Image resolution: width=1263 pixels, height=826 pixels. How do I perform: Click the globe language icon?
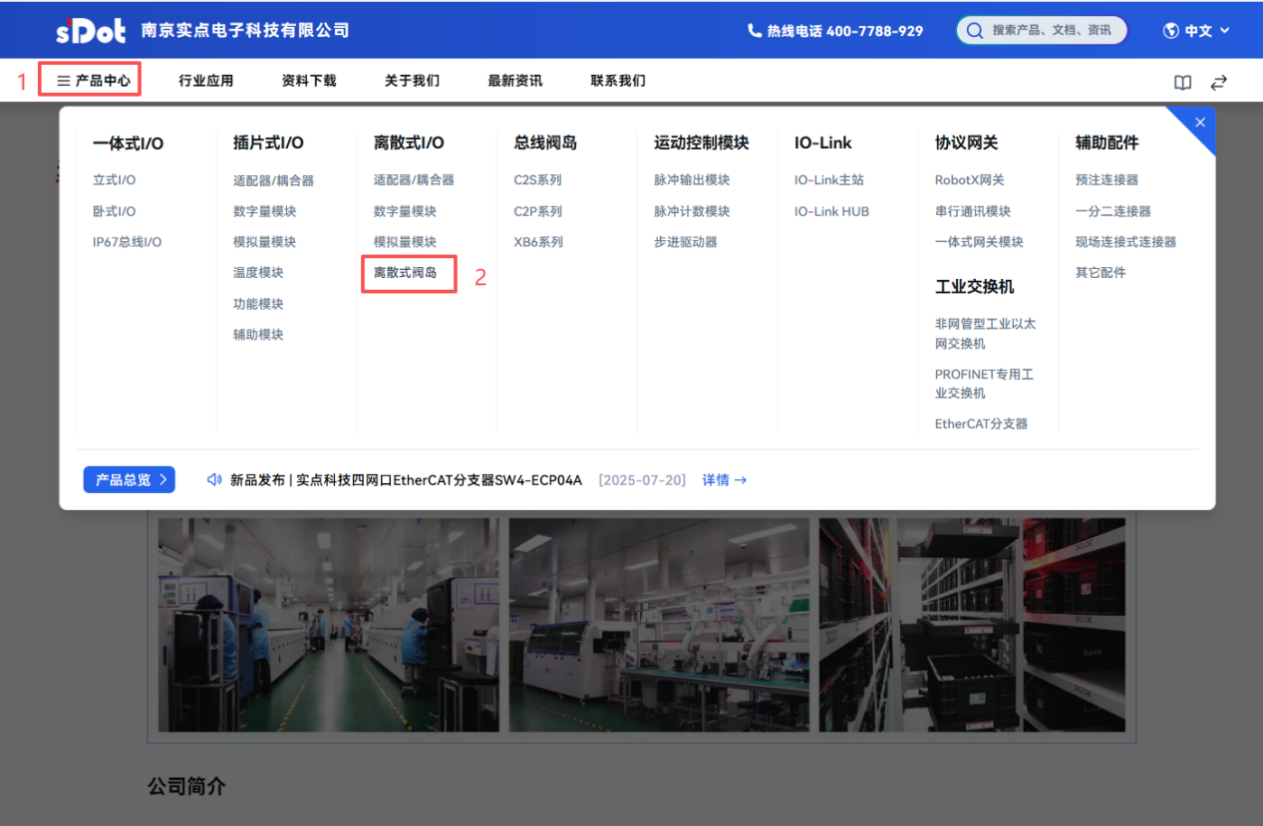tap(1171, 31)
